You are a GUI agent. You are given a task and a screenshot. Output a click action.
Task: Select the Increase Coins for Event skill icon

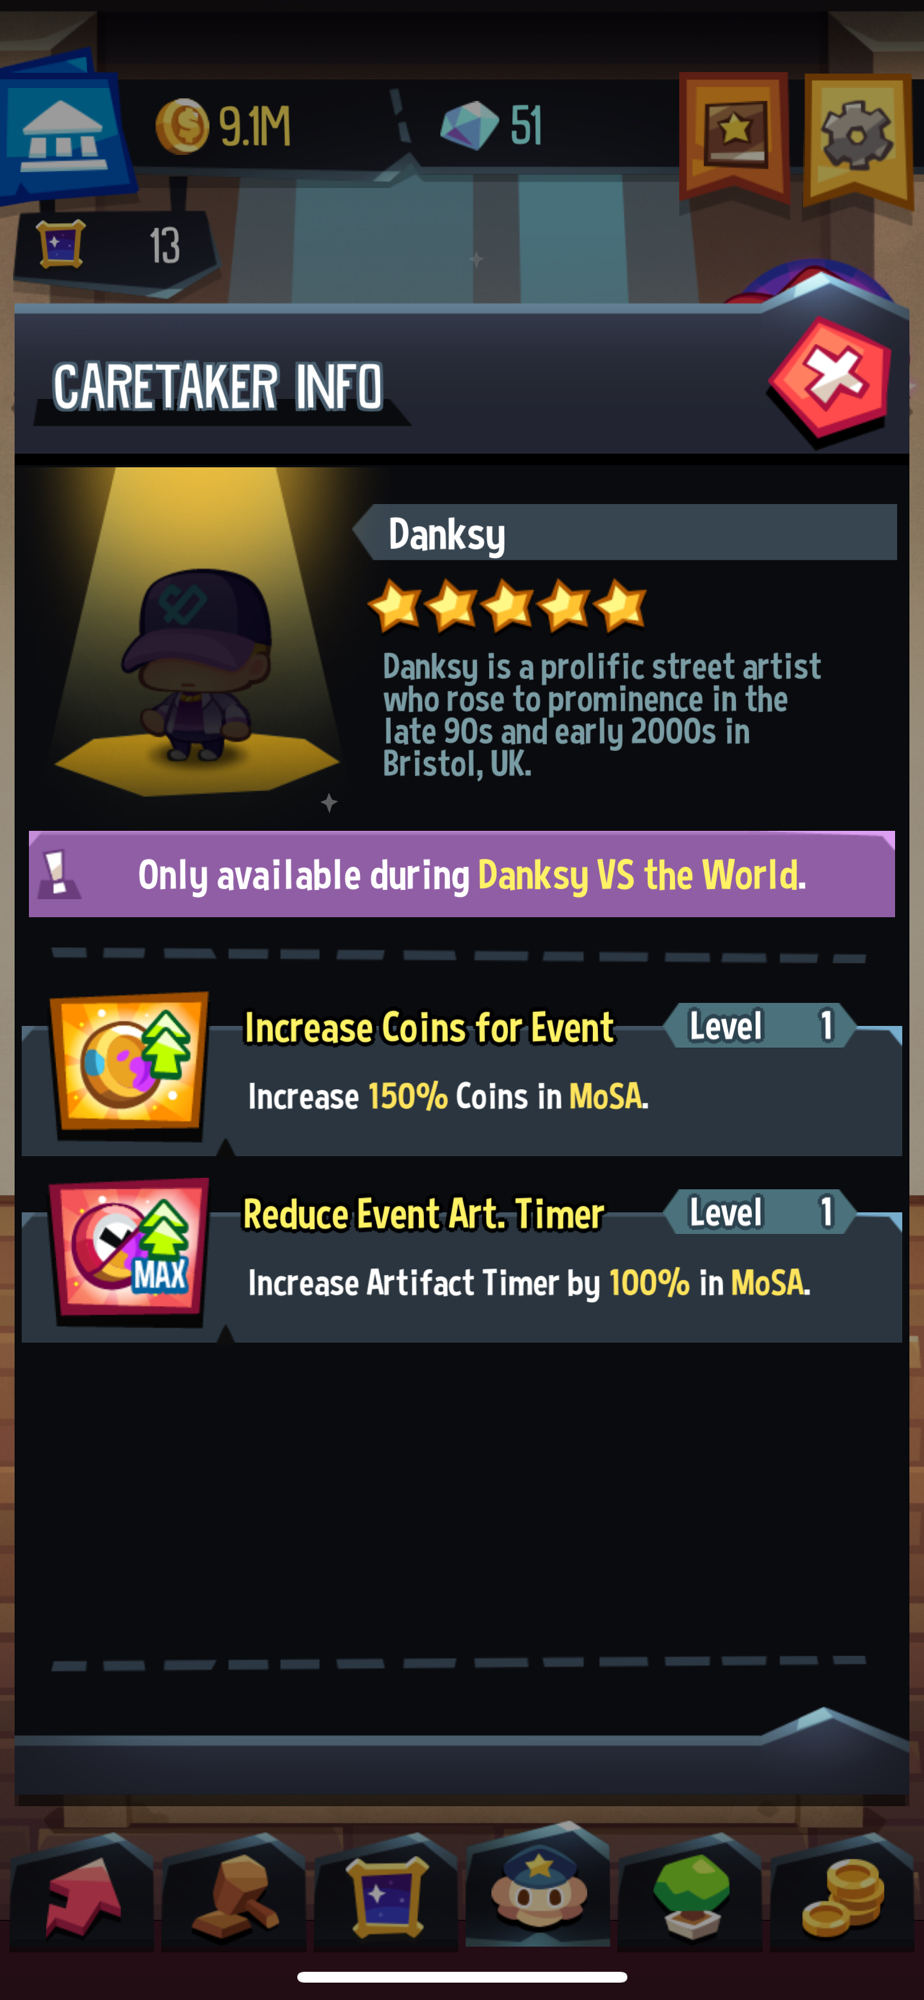pyautogui.click(x=131, y=1064)
